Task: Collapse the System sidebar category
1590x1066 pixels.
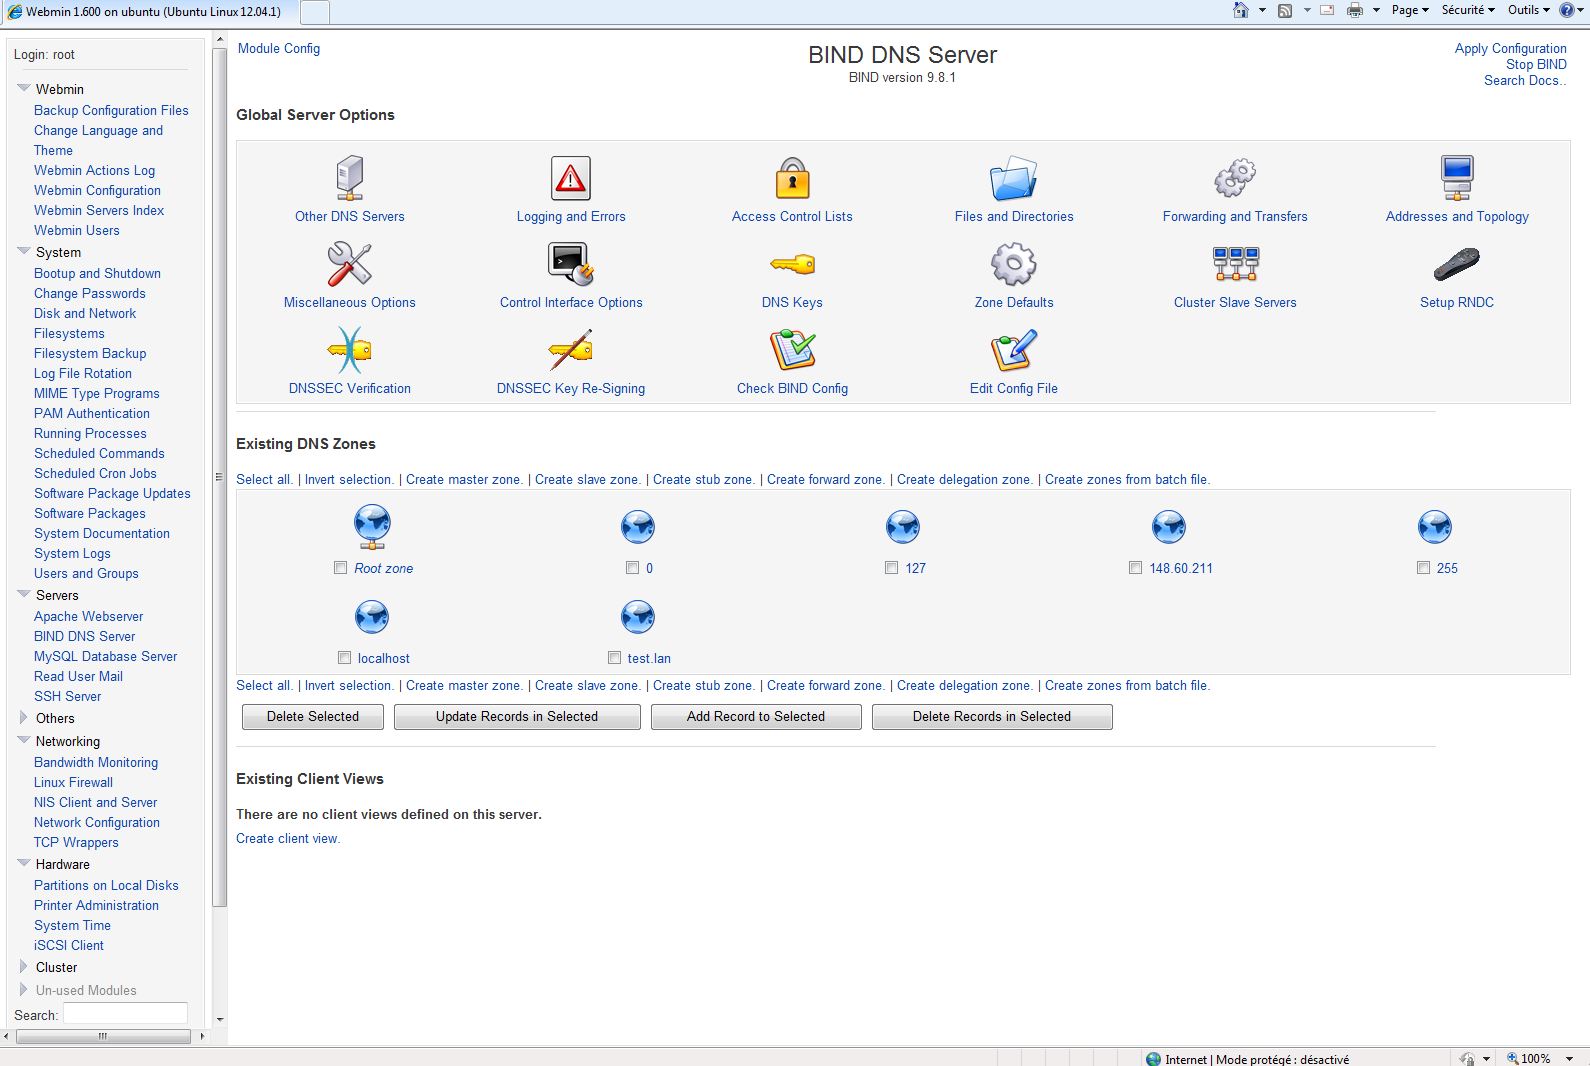Action: coord(24,251)
